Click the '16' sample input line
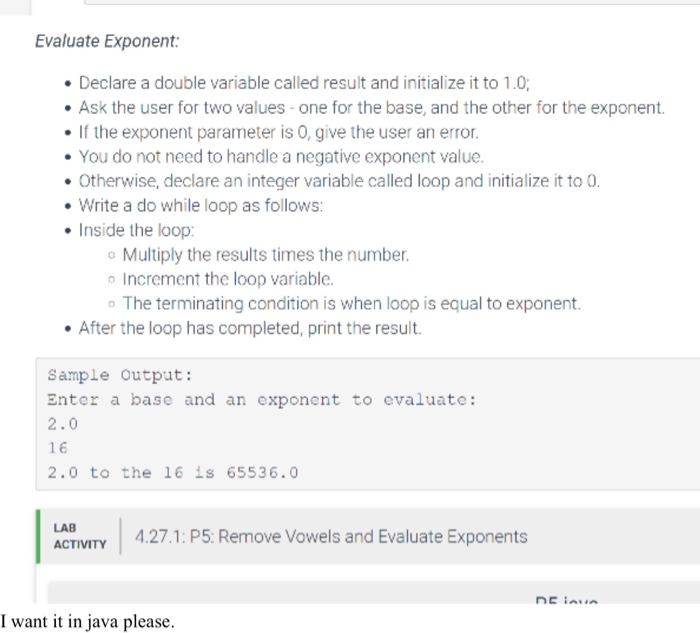This screenshot has height=633, width=700. click(58, 448)
